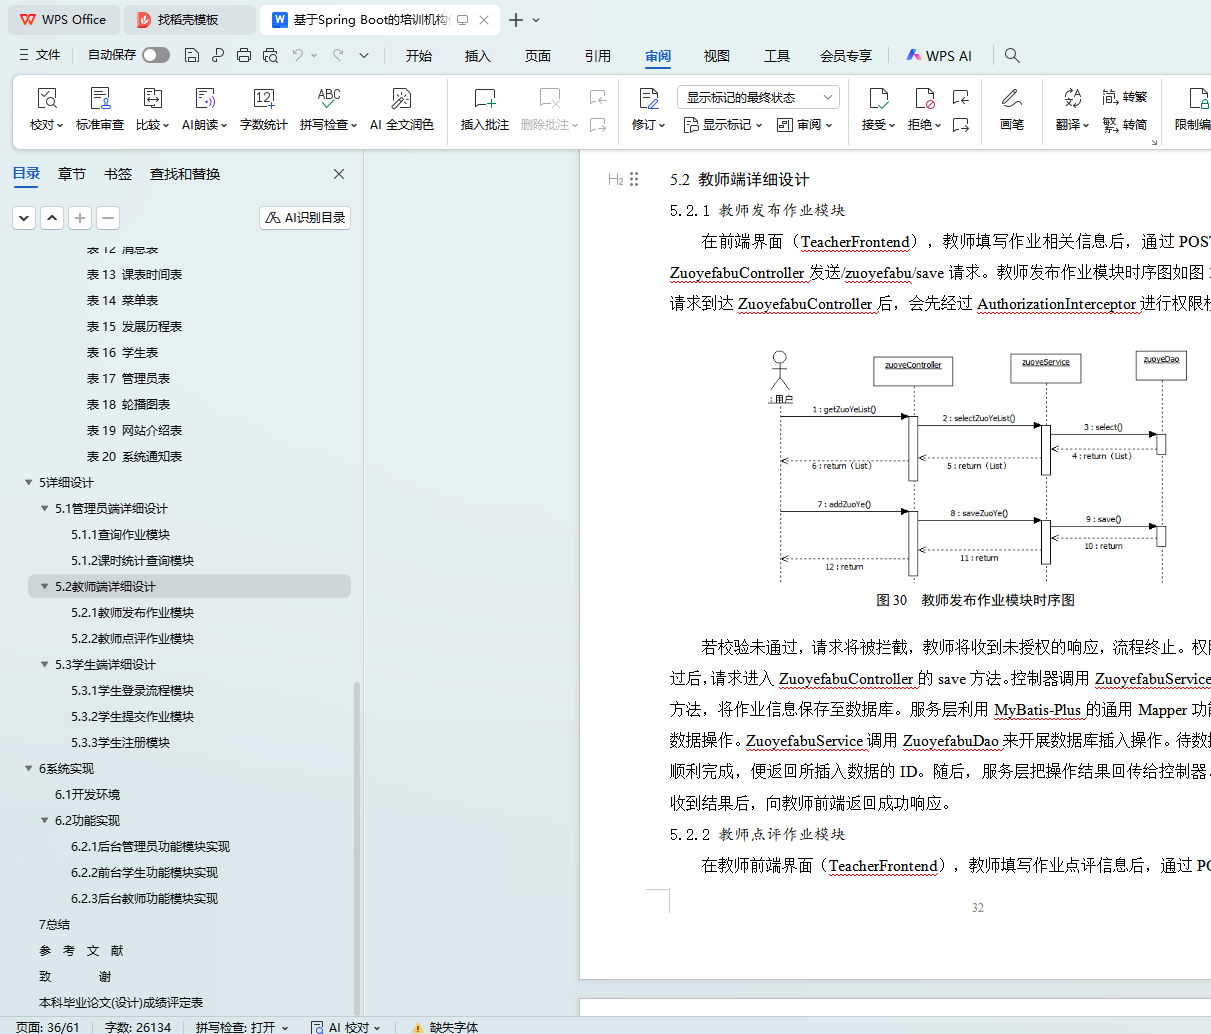This screenshot has width=1211, height=1034.
Task: Click the AI识别目录 button
Action: 305,218
